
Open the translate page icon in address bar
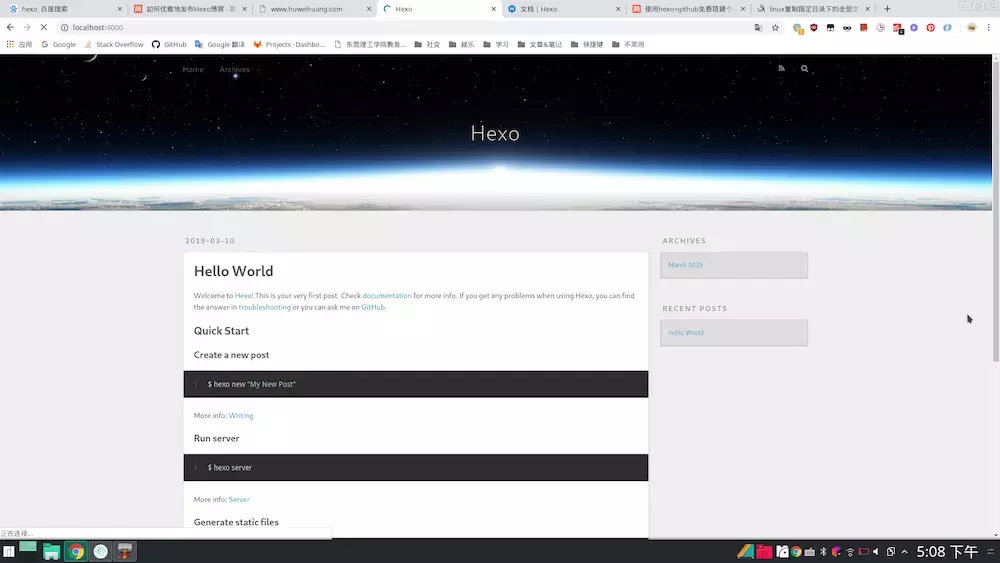point(758,27)
